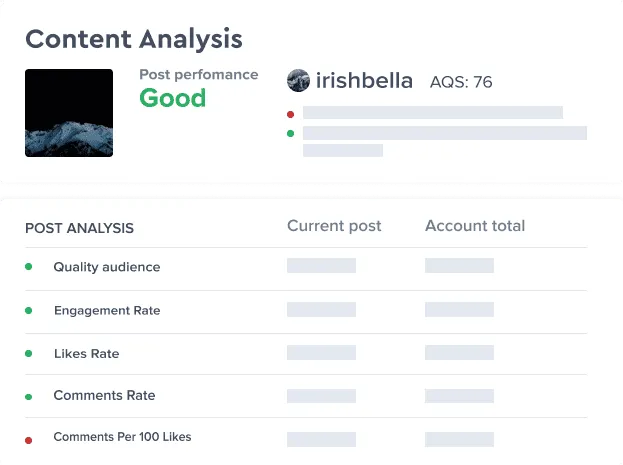Click the Post perfomance label
623x465 pixels.
coord(199,75)
